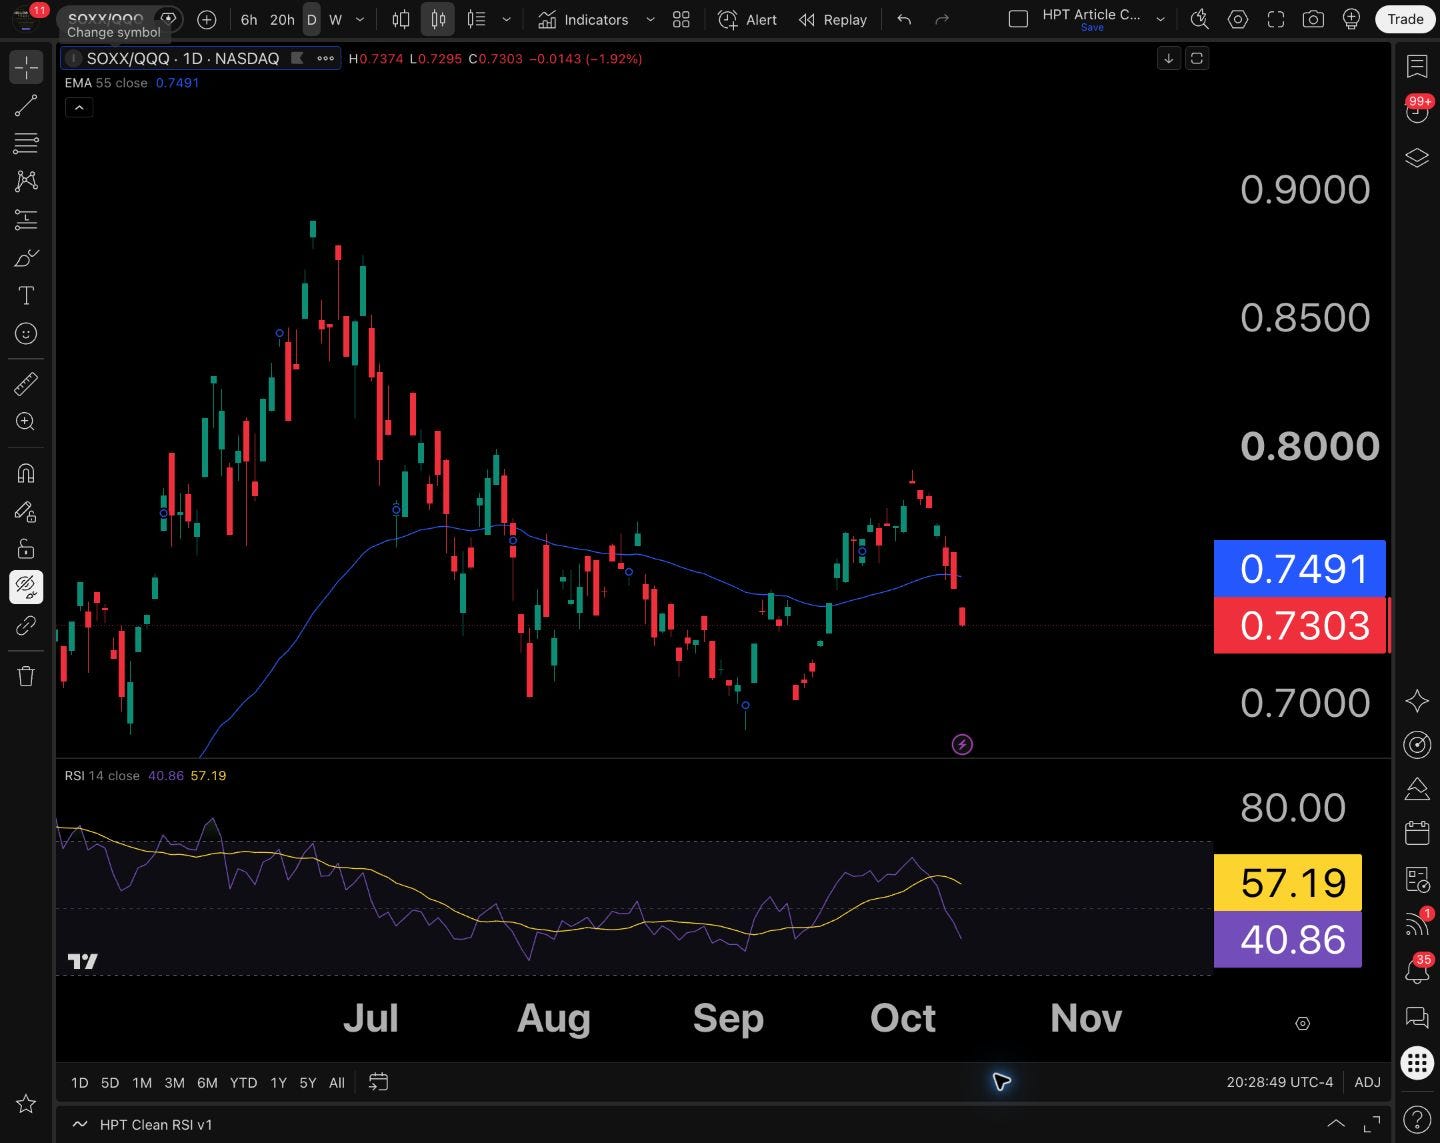Open the layout setup square icon
This screenshot has width=1440, height=1143.
coord(1018,19)
